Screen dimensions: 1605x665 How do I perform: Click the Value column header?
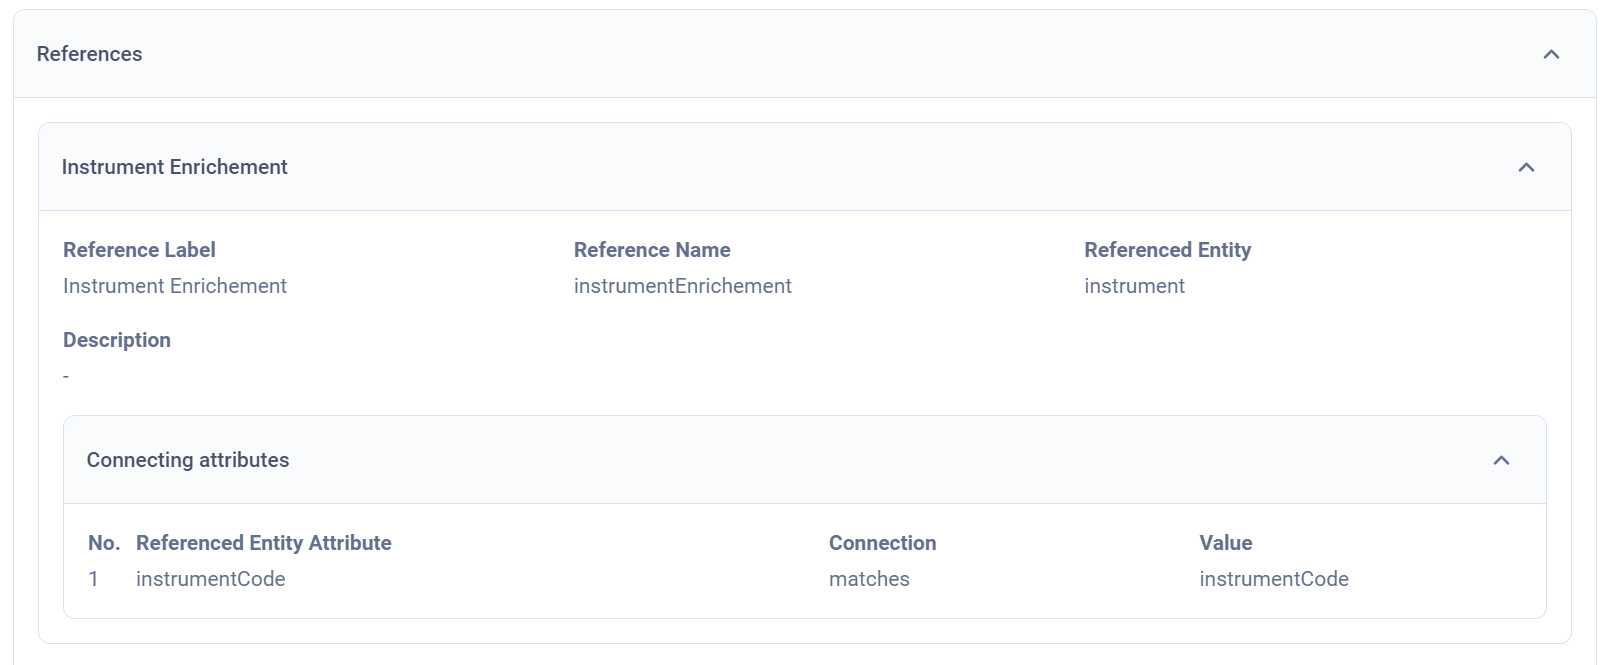pyautogui.click(x=1225, y=543)
